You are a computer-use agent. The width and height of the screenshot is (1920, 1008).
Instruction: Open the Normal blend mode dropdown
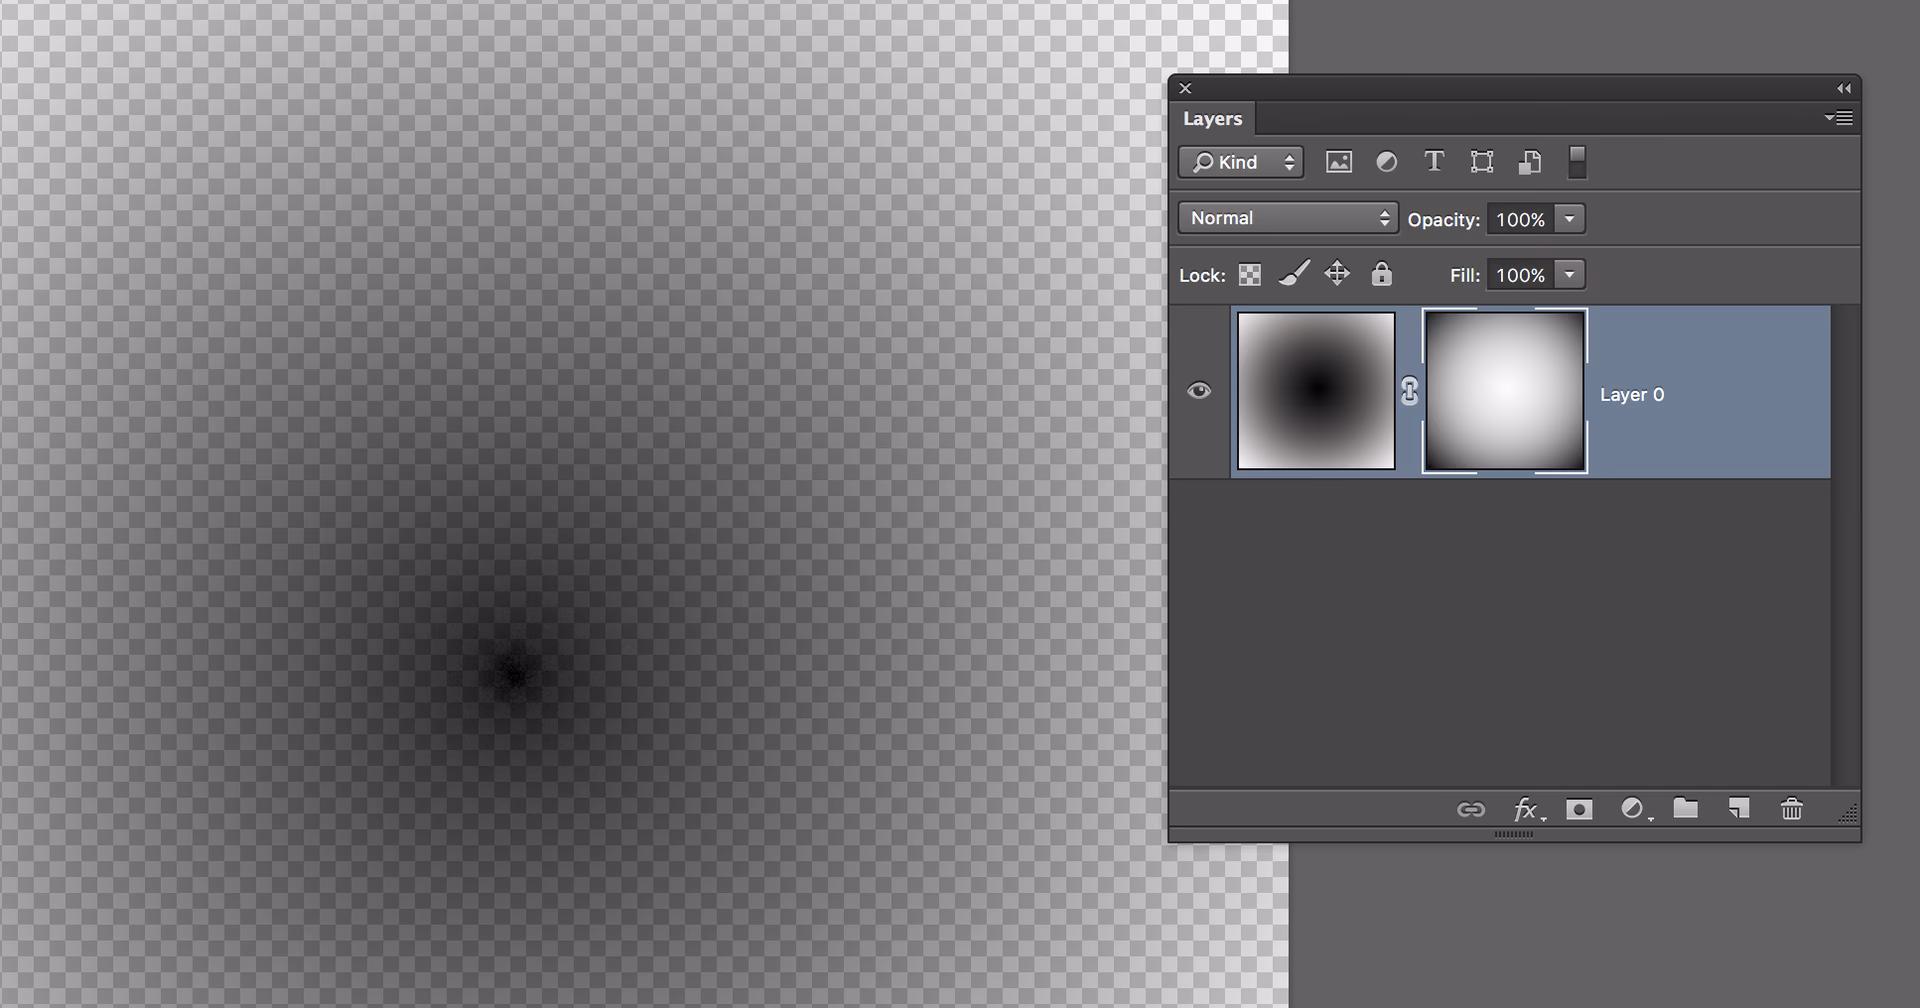[1288, 218]
